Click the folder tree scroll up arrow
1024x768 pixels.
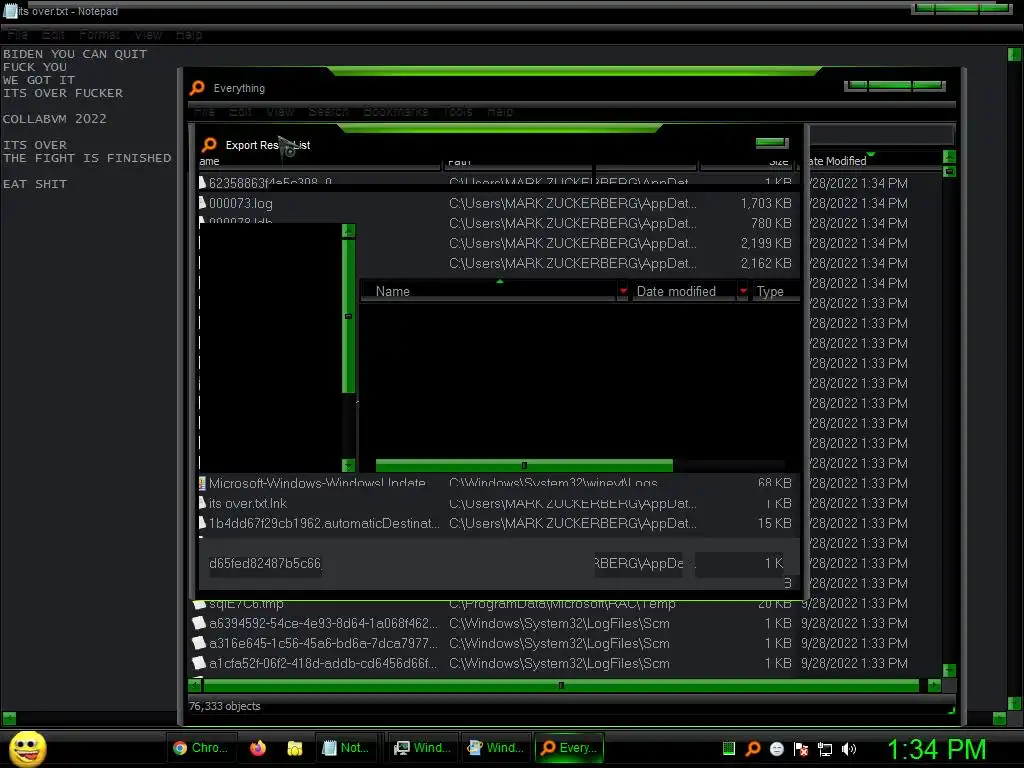[348, 231]
